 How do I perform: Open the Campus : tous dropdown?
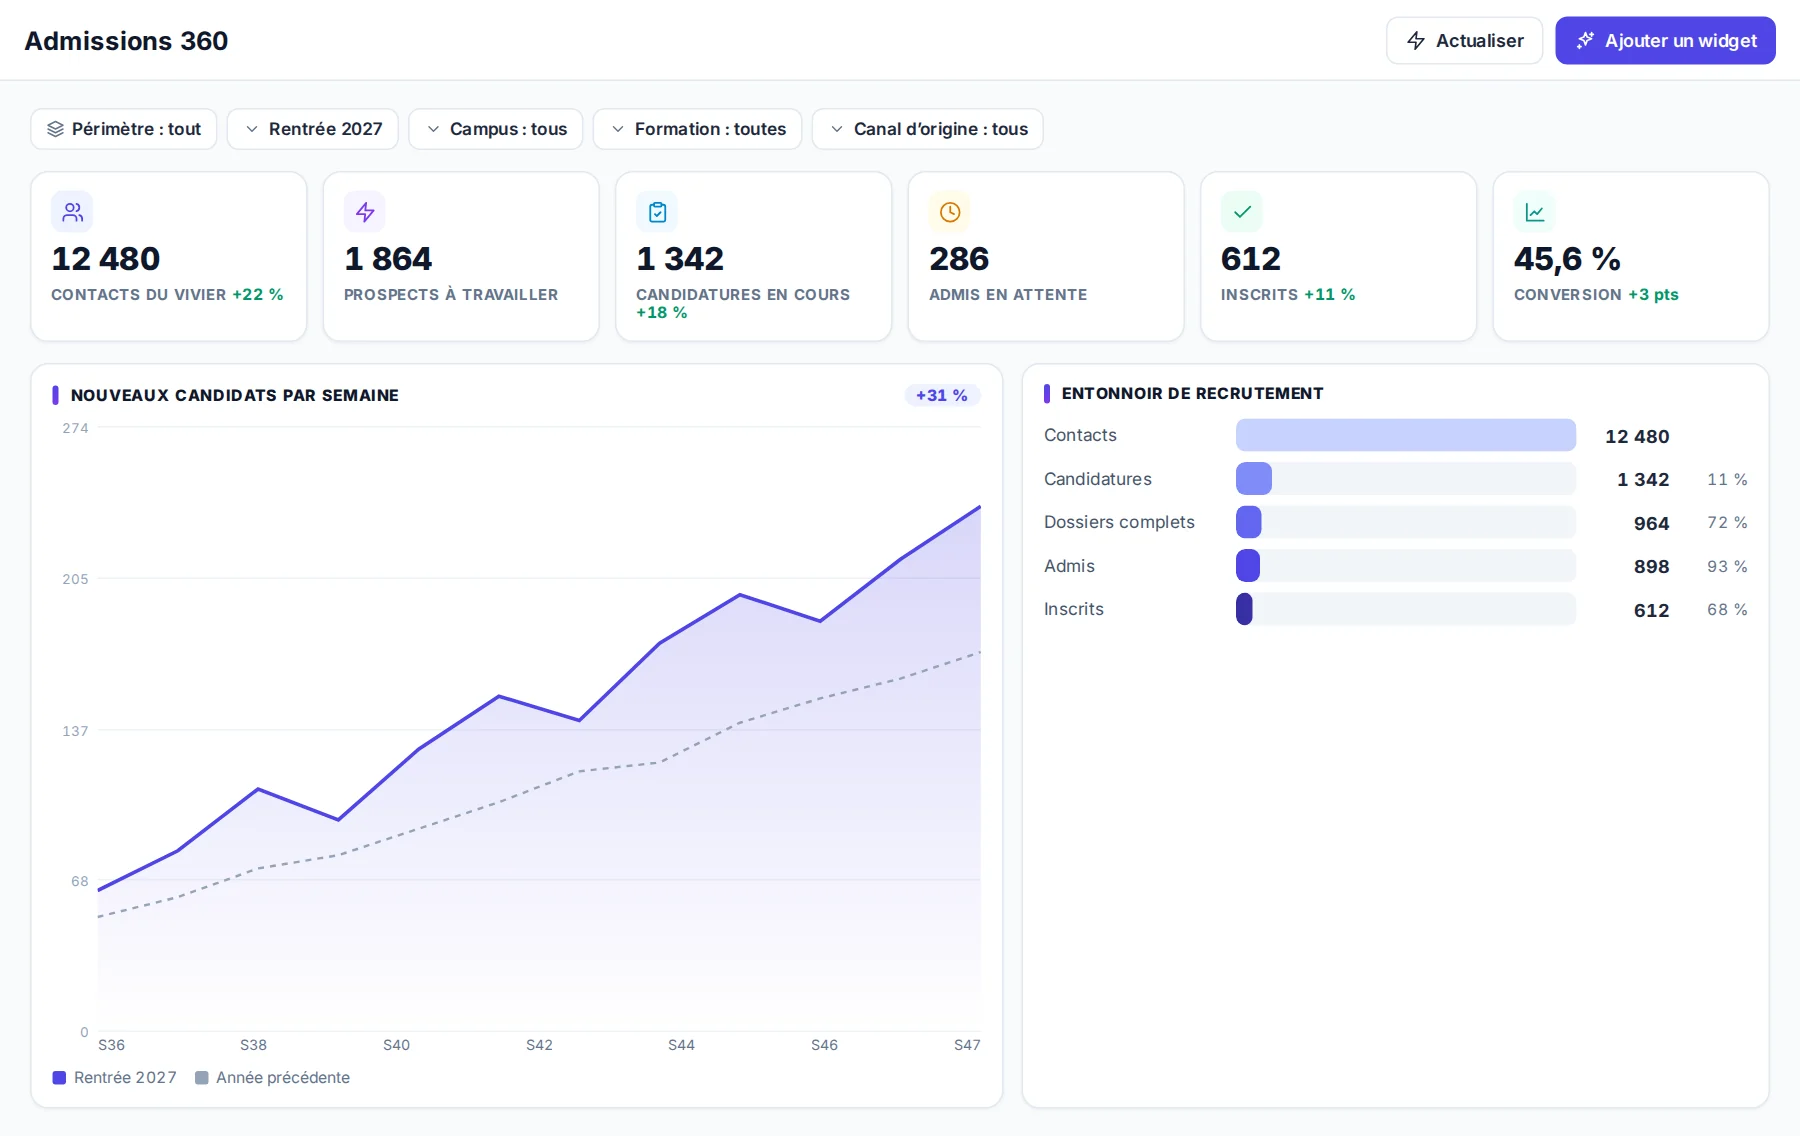pos(496,129)
